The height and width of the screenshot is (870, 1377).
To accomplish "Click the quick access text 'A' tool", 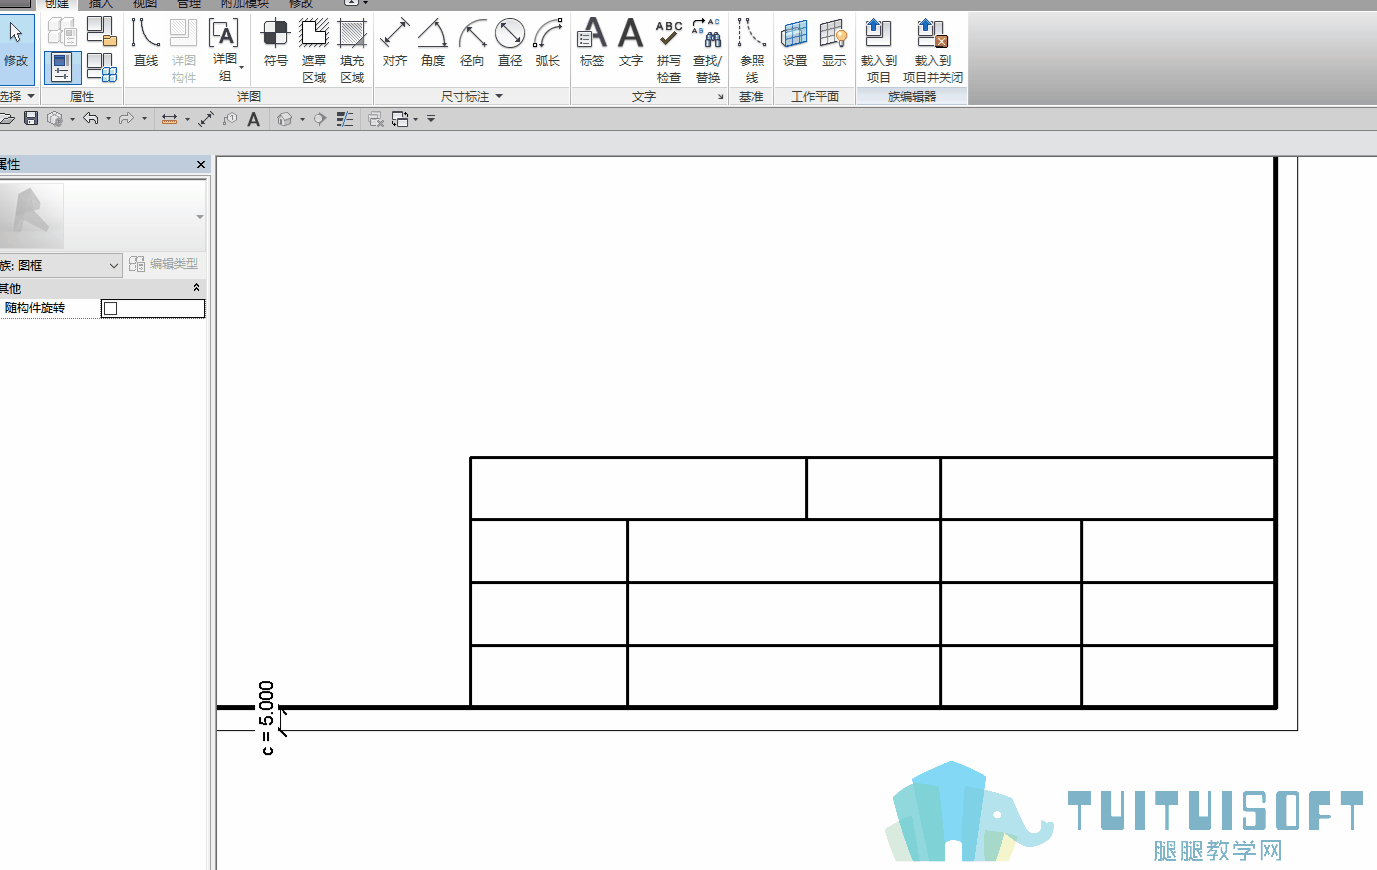I will (x=254, y=119).
